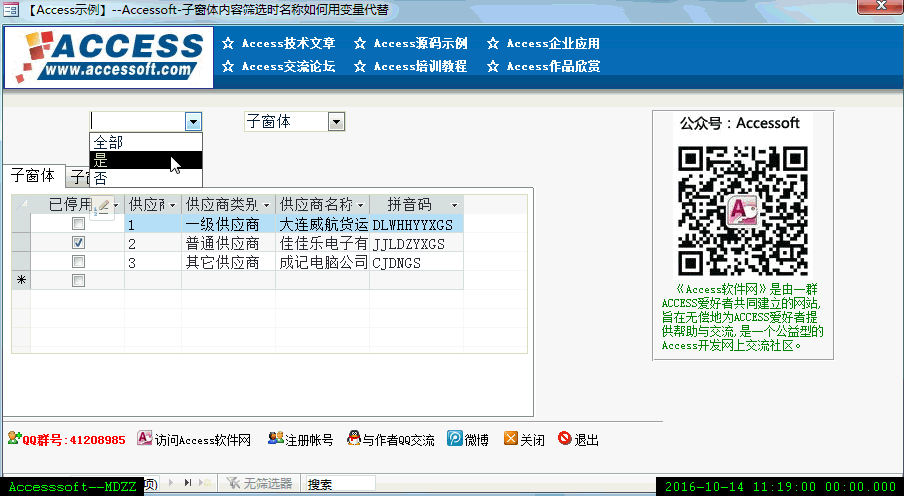Click the ACCESS accessoft.com logo
This screenshot has width=904, height=496.
(x=109, y=57)
